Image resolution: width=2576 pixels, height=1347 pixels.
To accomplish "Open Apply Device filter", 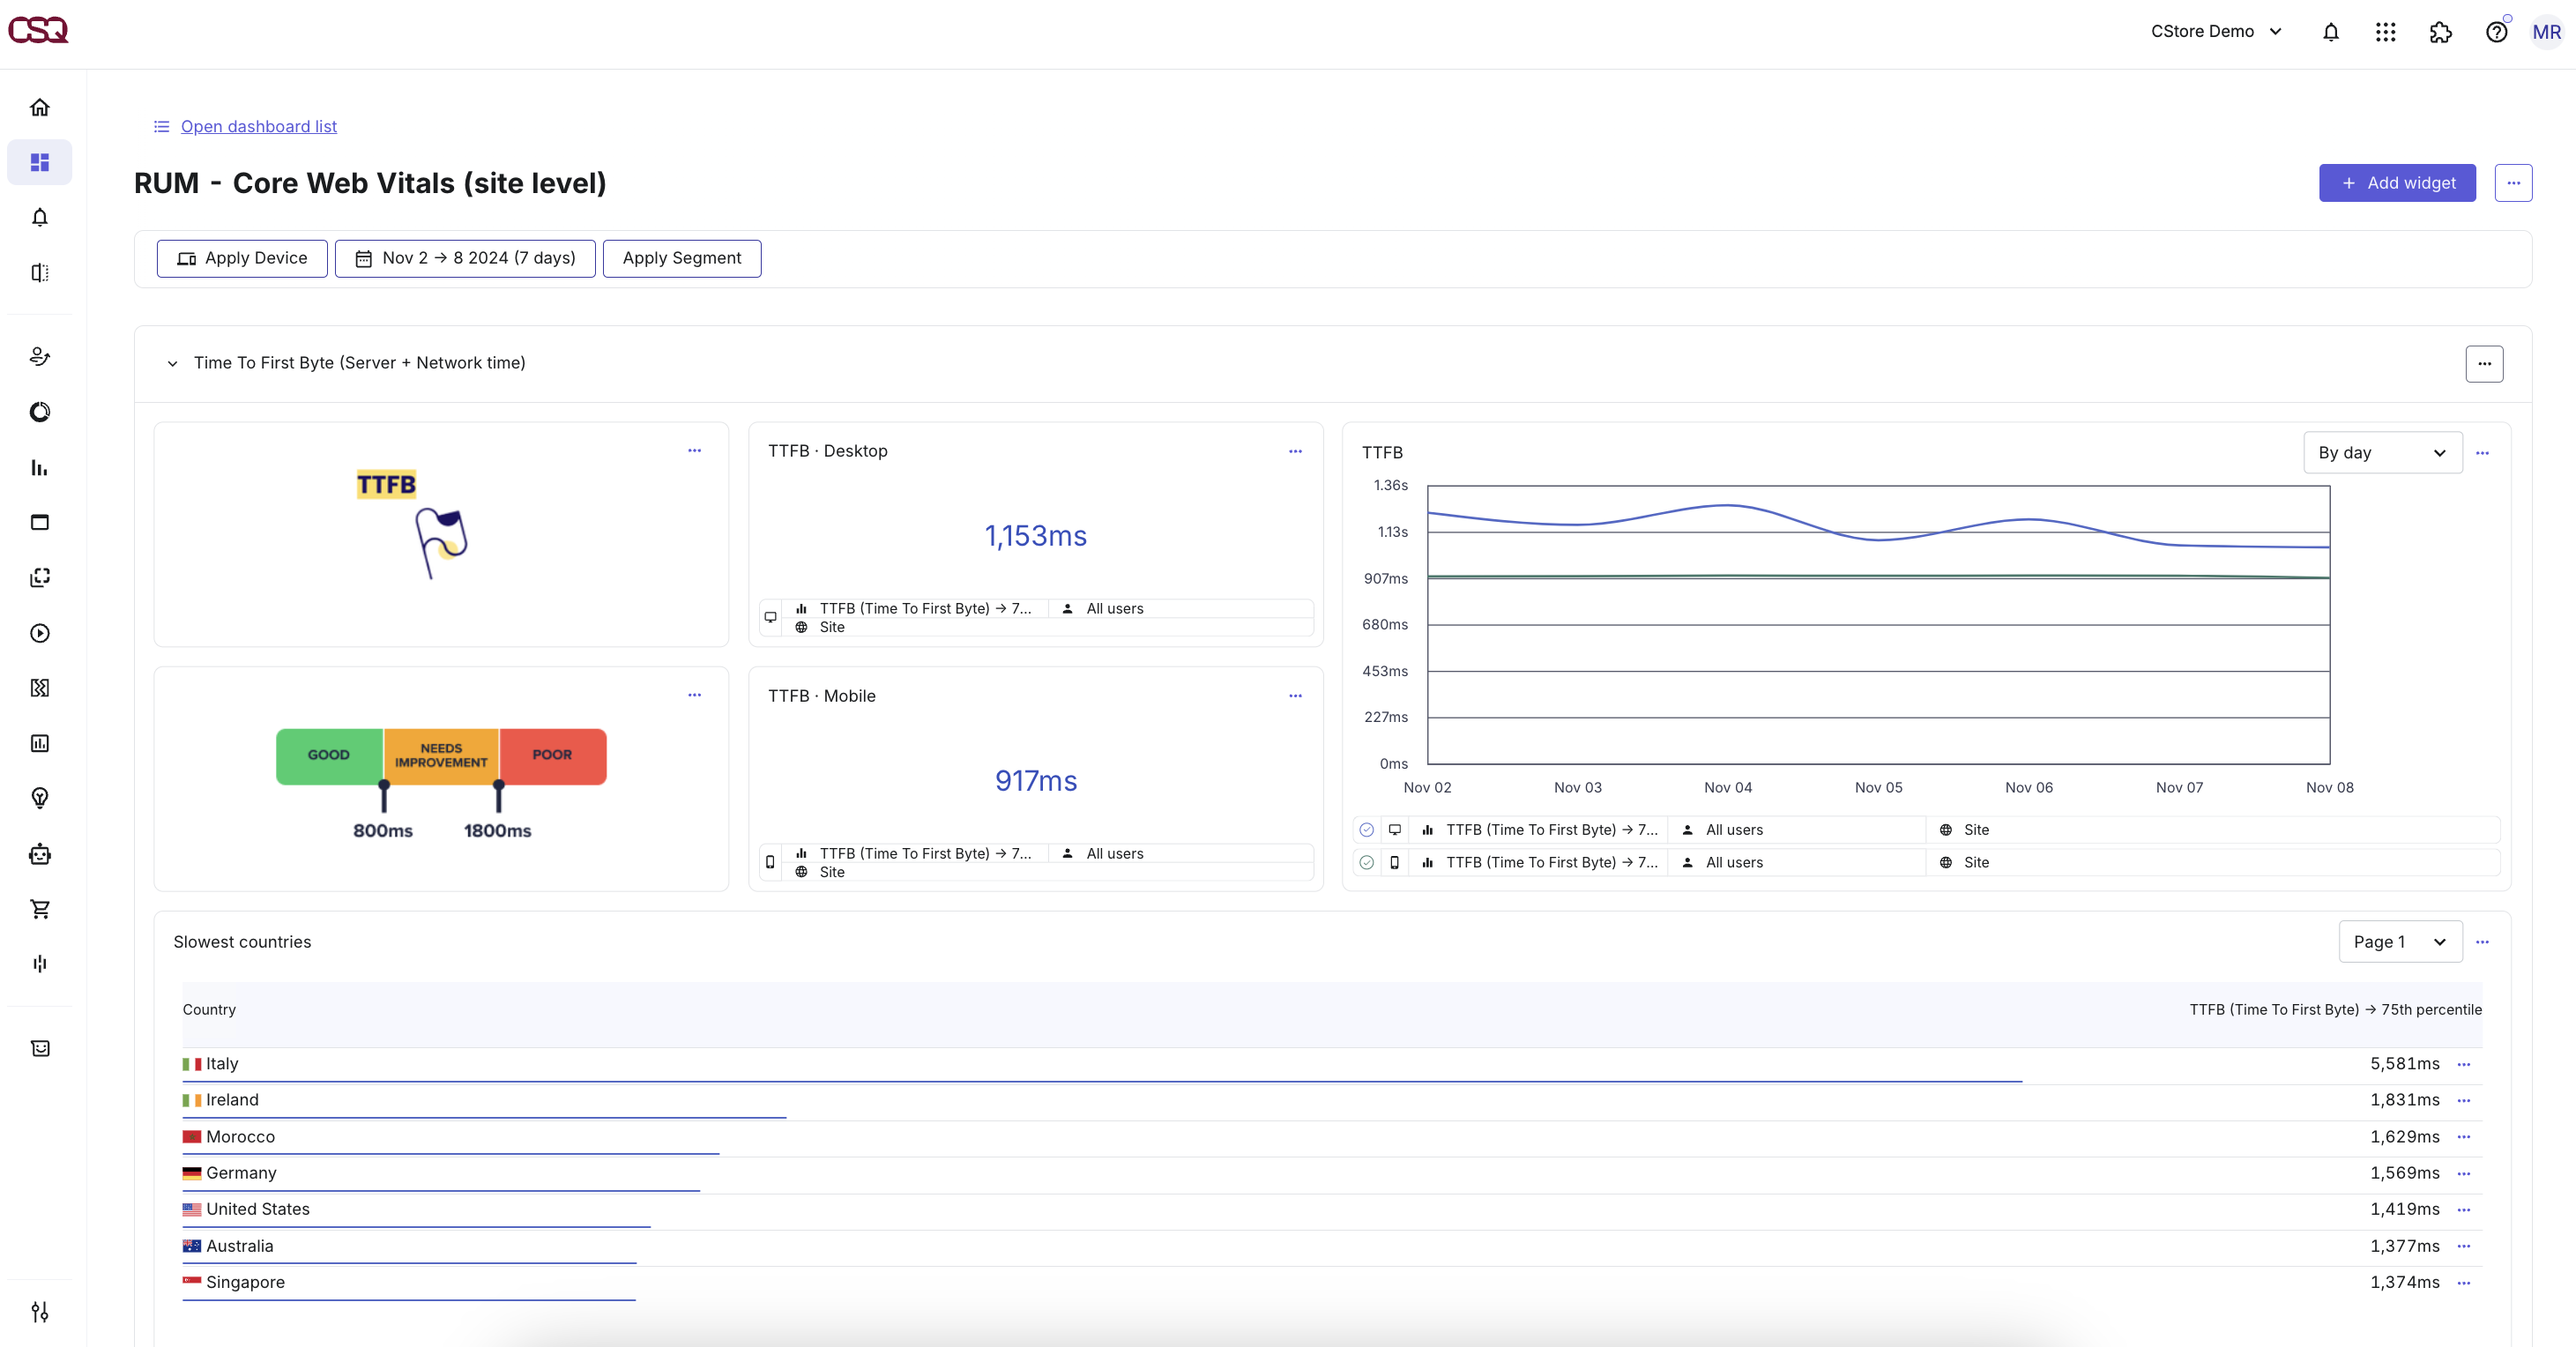I will click(242, 258).
